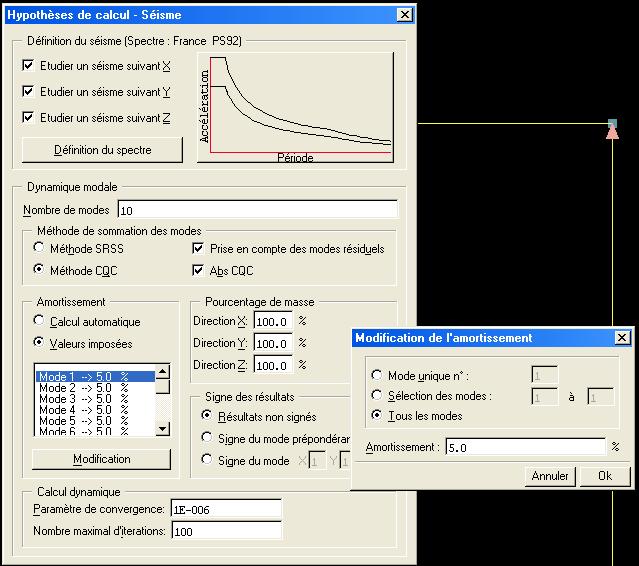
Task: Click the Signe du mode X field
Action: pyautogui.click(x=317, y=461)
